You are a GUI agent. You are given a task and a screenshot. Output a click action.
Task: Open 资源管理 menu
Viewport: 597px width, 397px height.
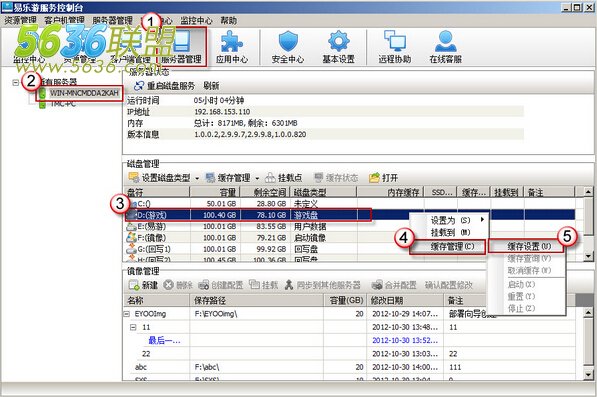[21, 20]
